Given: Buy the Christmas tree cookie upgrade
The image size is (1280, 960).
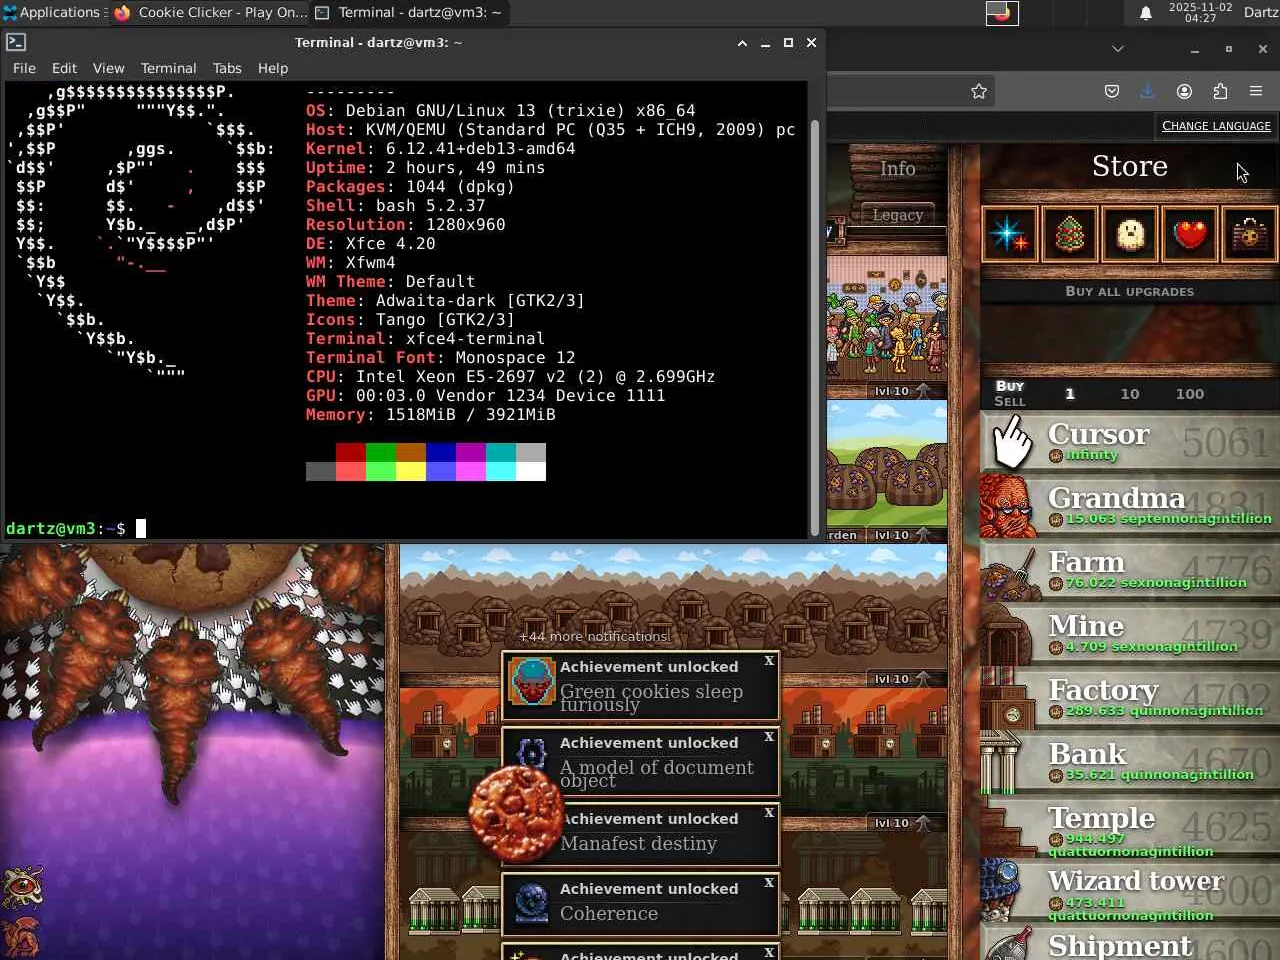Looking at the screenshot, I should (x=1069, y=234).
